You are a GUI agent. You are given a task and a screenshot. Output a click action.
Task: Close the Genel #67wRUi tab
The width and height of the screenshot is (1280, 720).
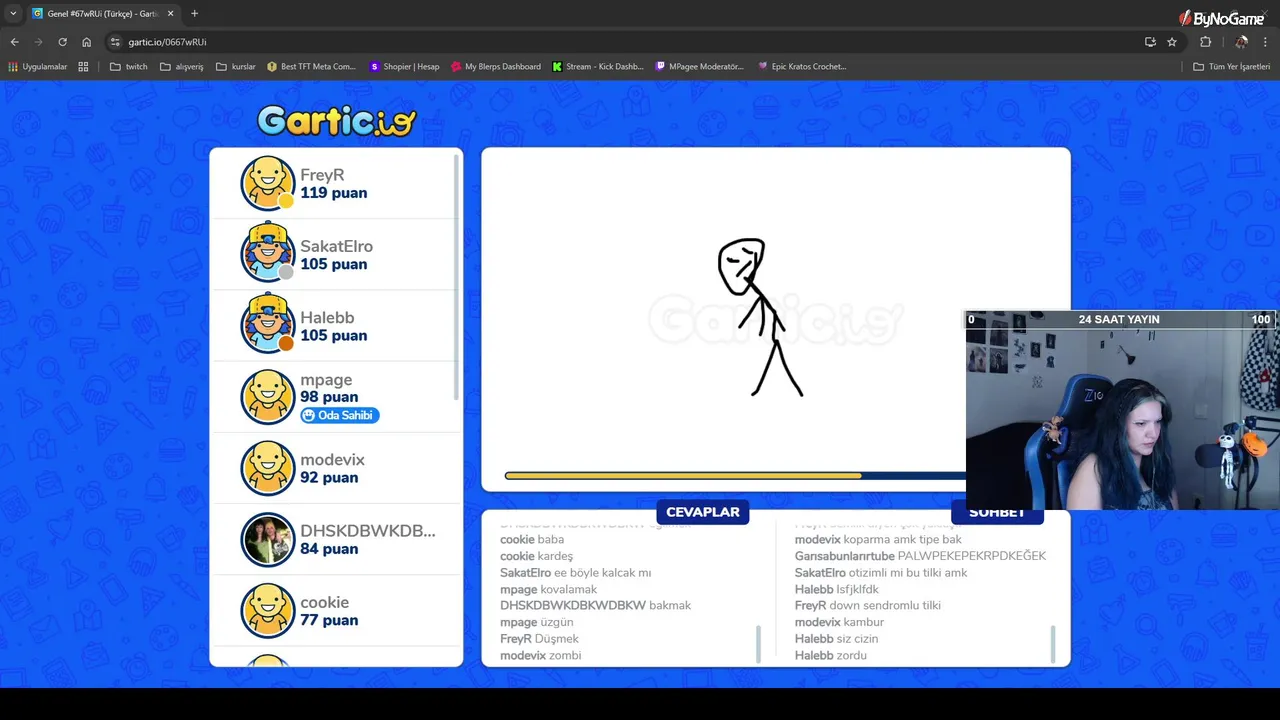point(170,14)
